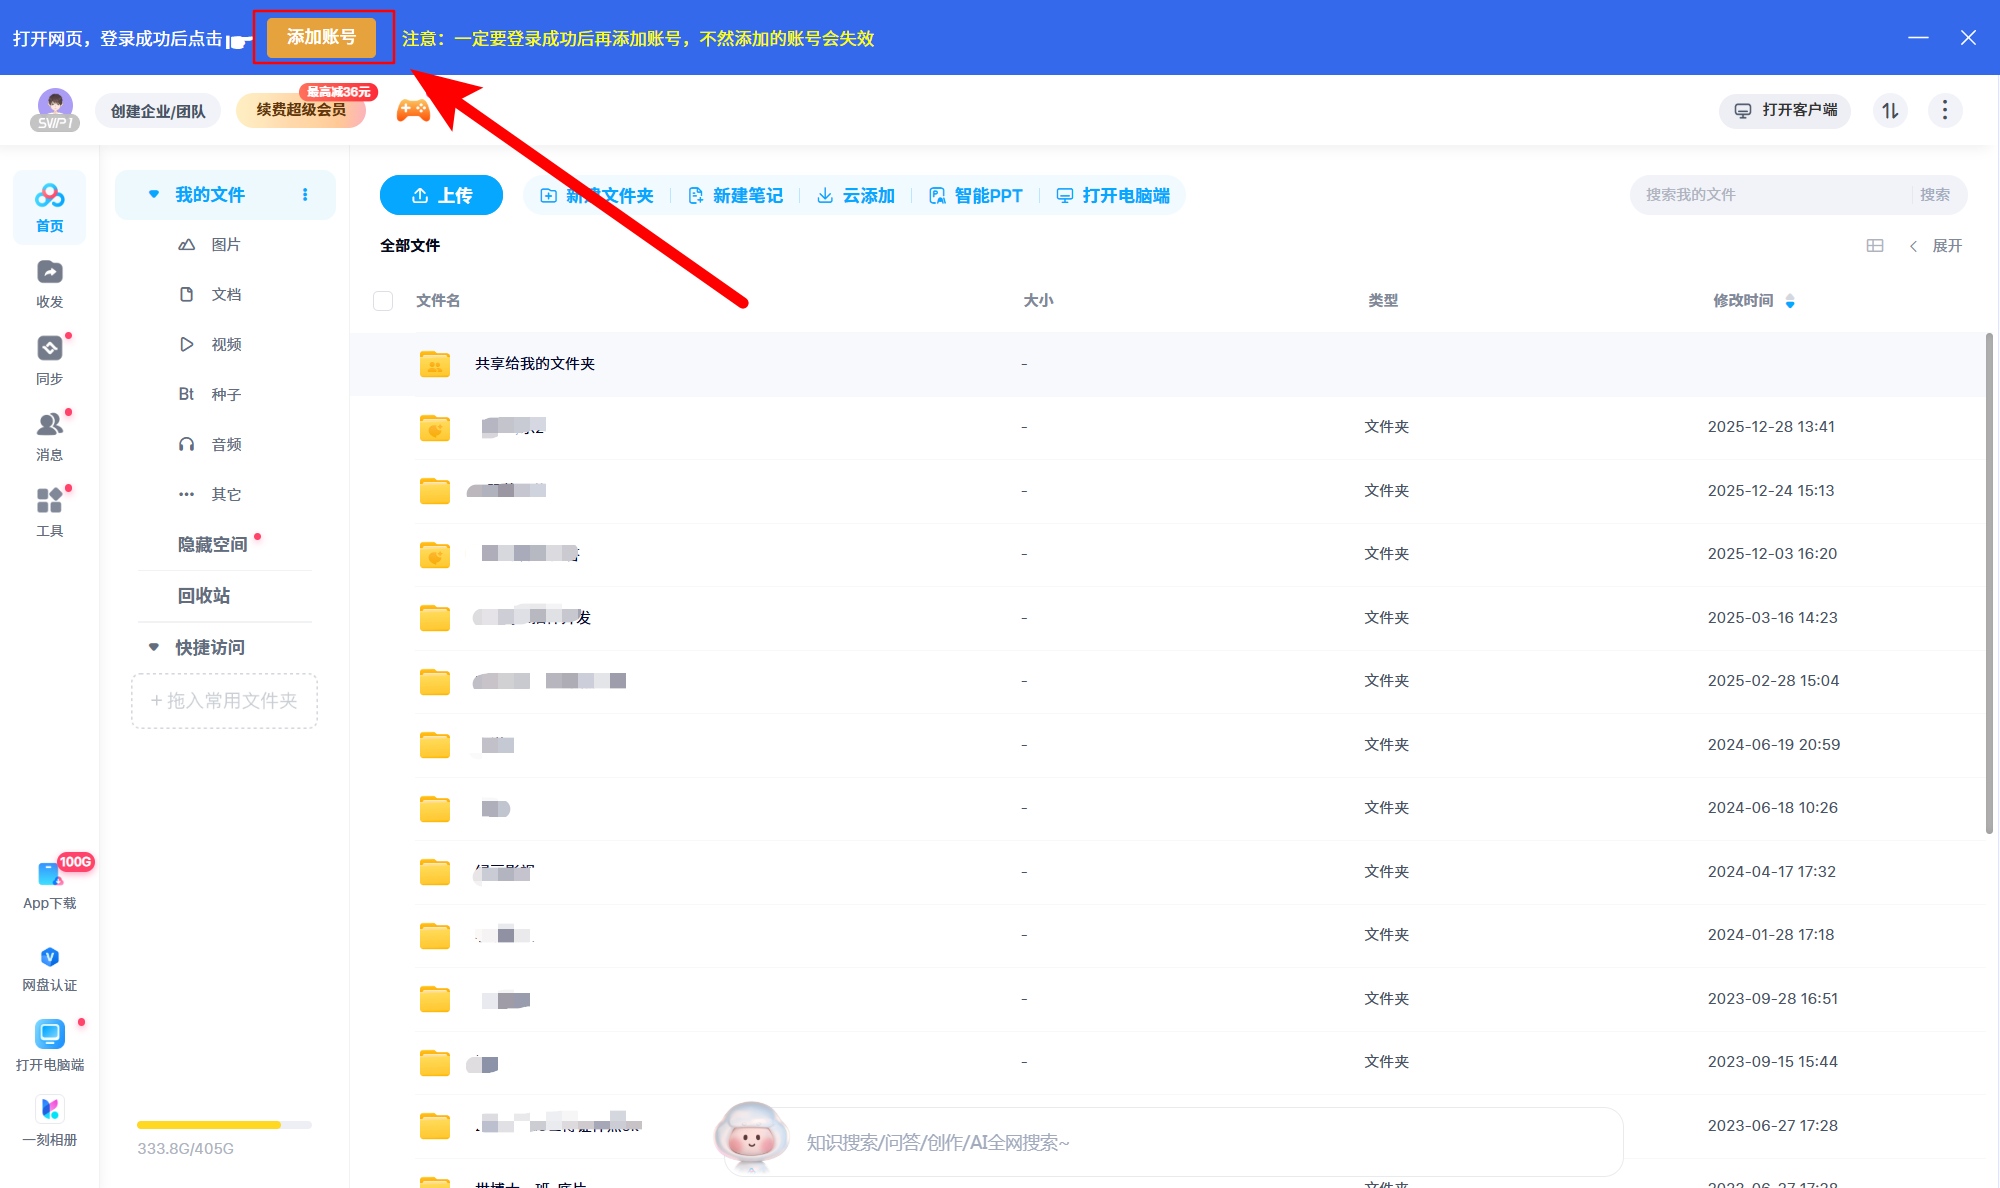Click the storage usage progress bar

coord(224,1125)
